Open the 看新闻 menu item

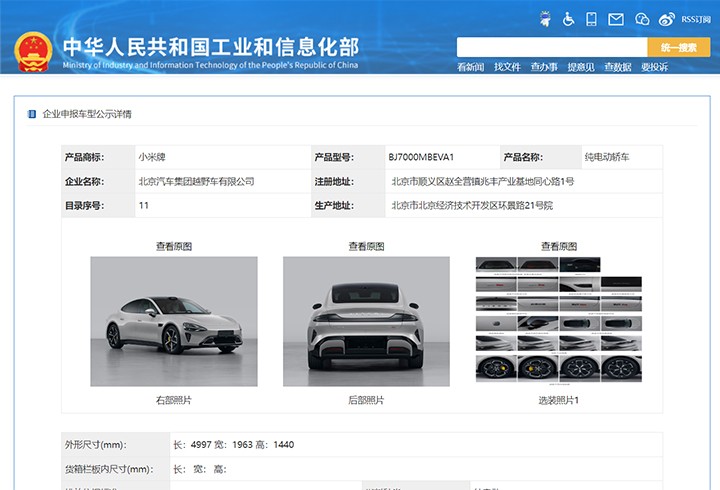click(470, 67)
